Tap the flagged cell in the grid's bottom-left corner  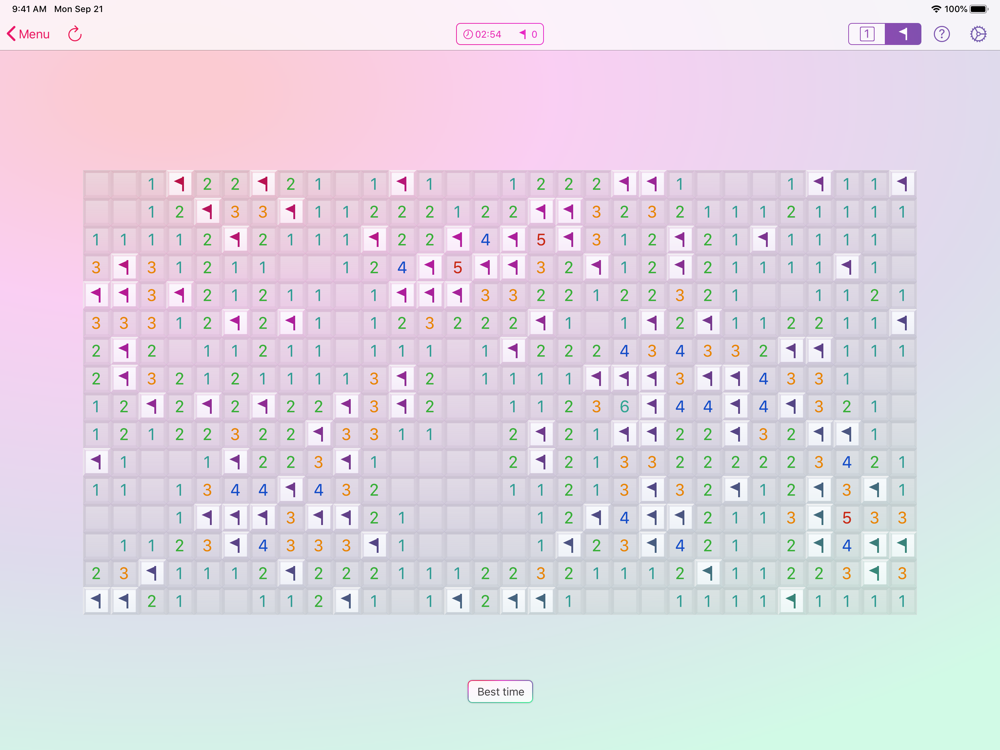click(x=96, y=601)
